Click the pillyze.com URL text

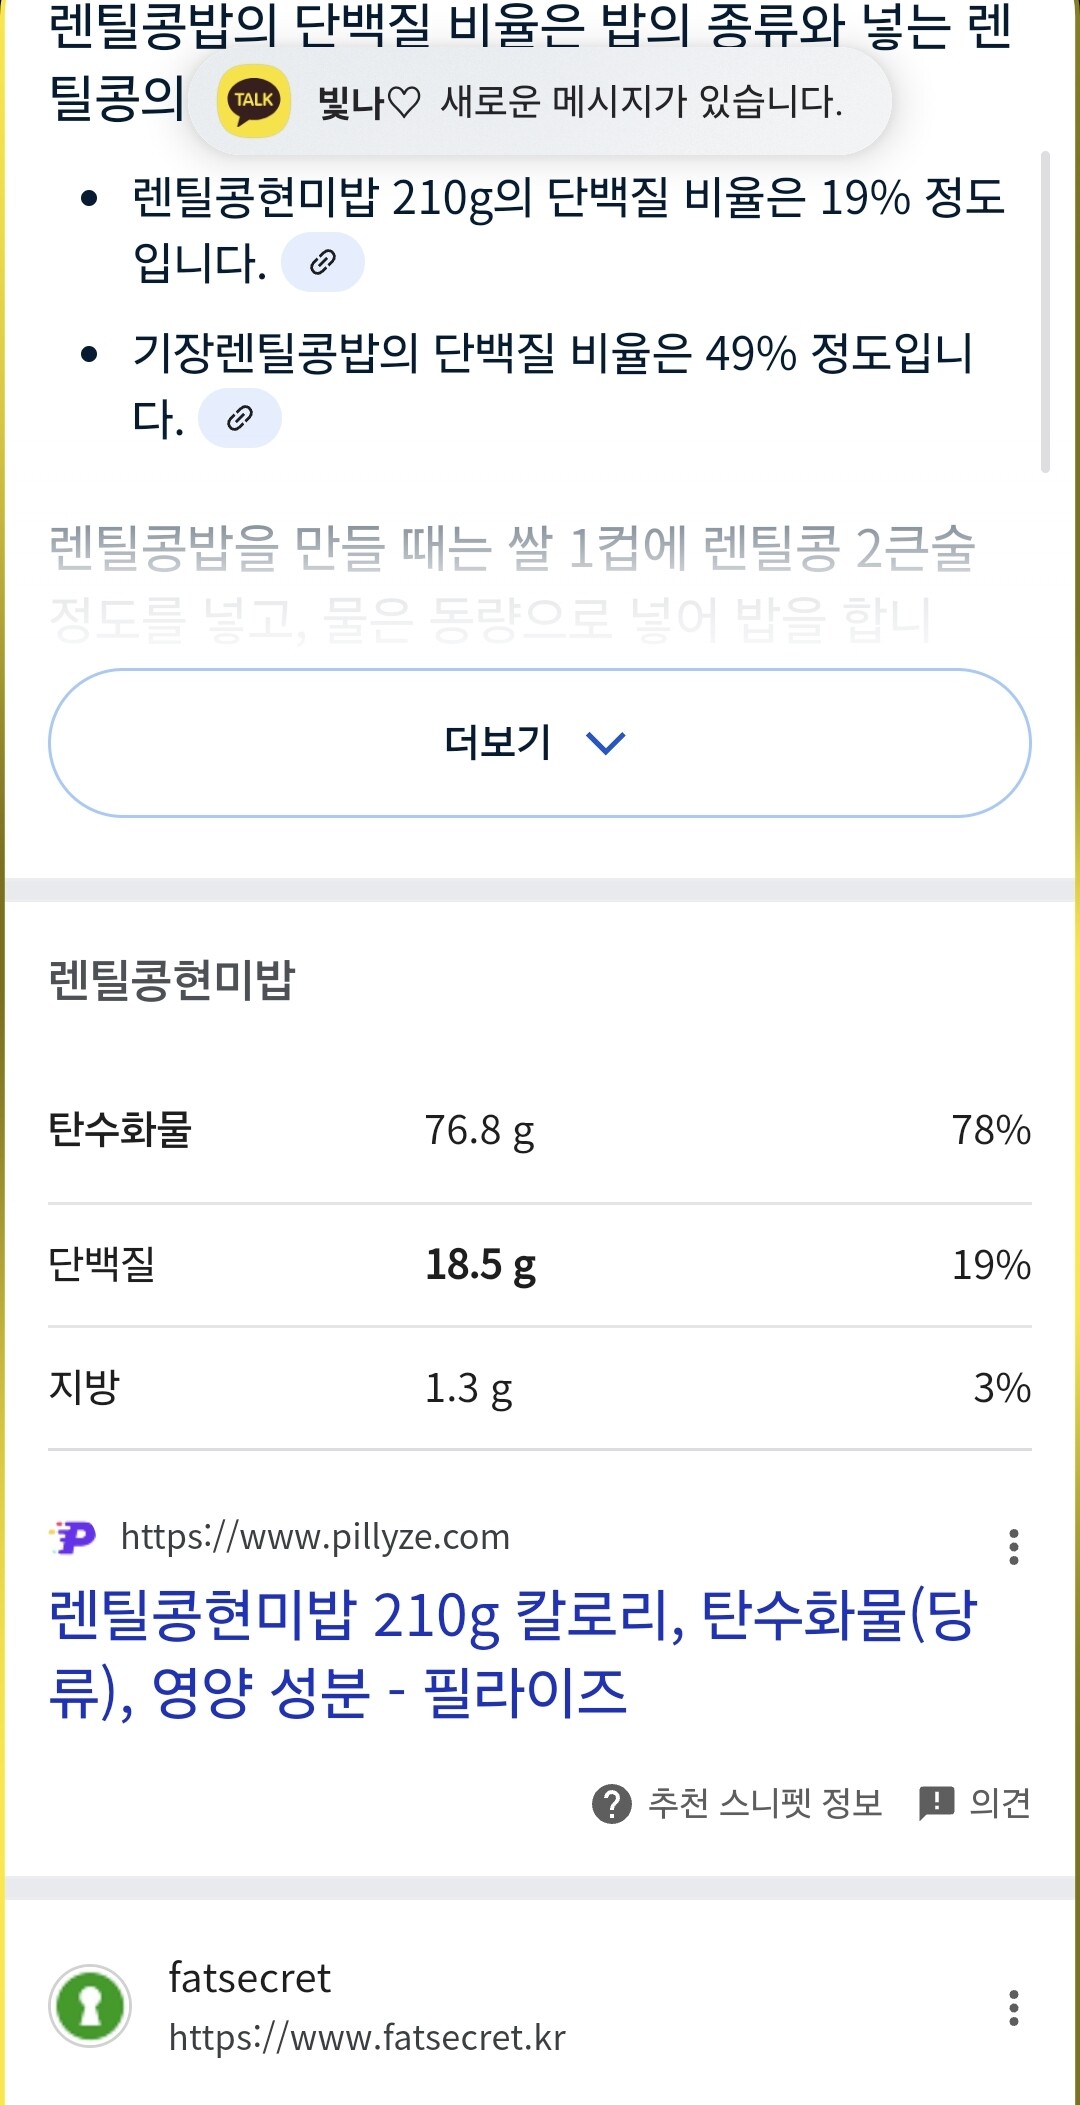click(315, 1537)
